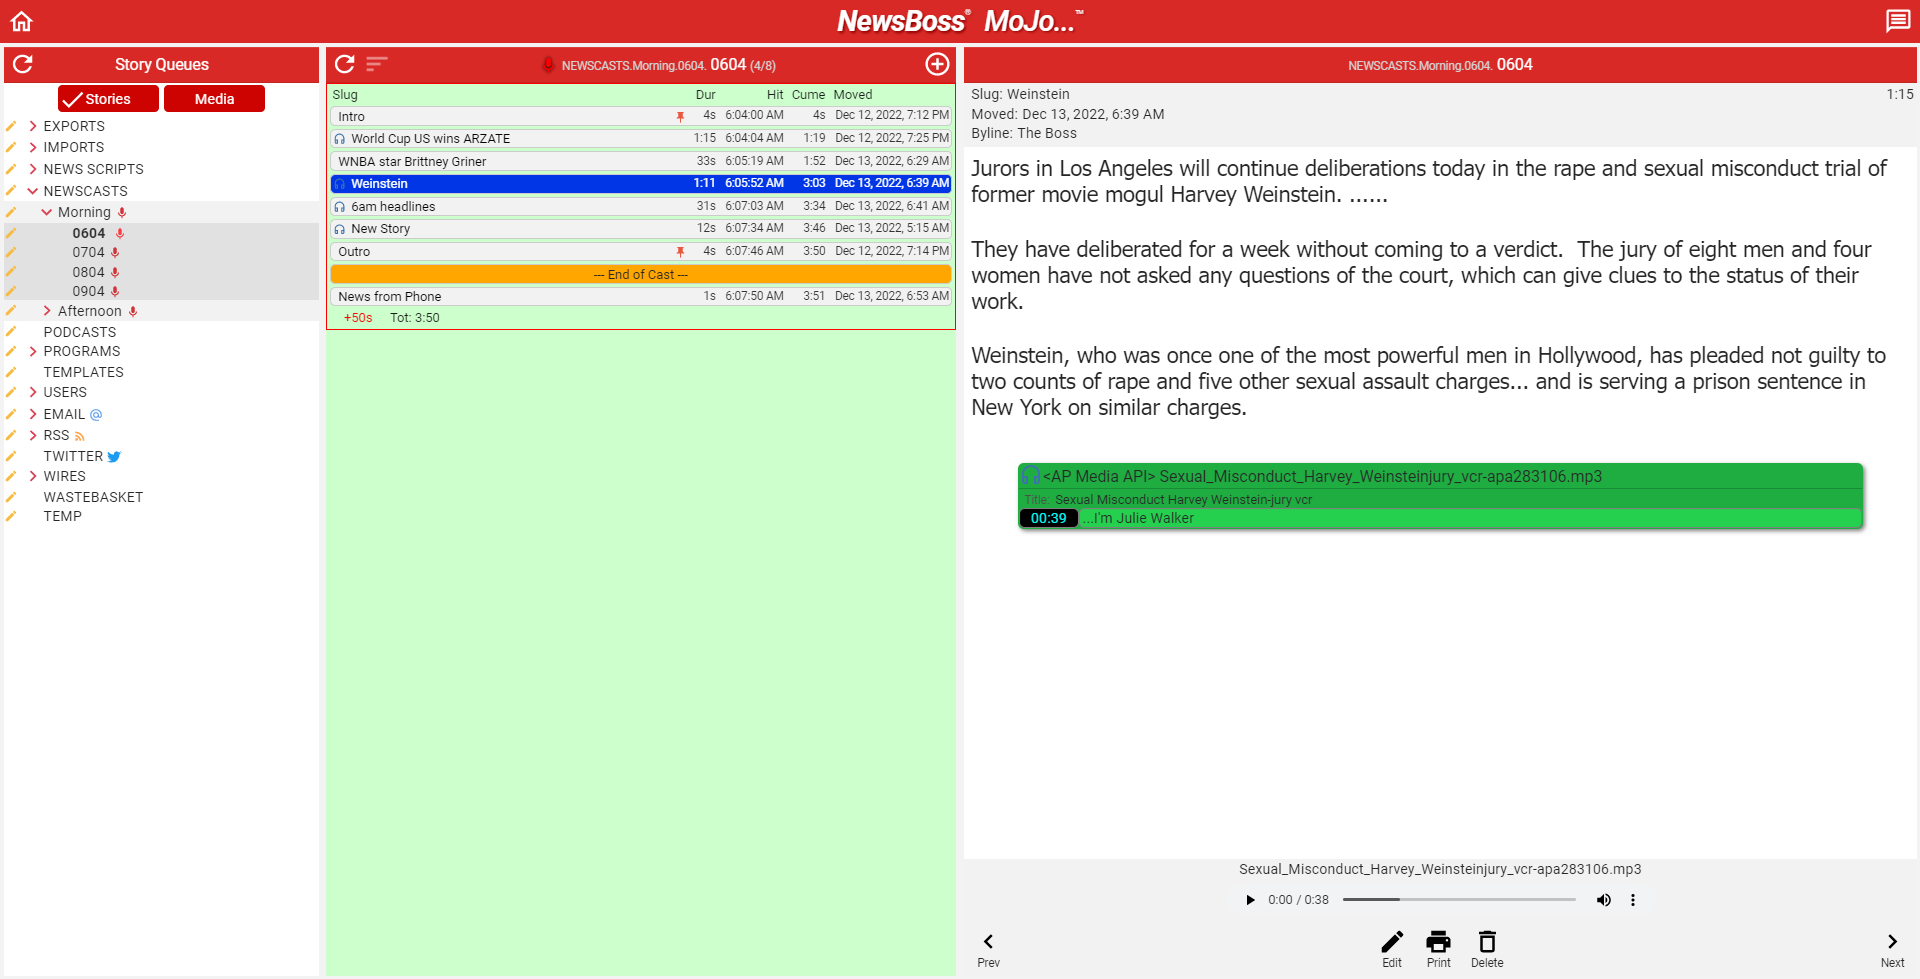Select the Stories toggle button

108,99
